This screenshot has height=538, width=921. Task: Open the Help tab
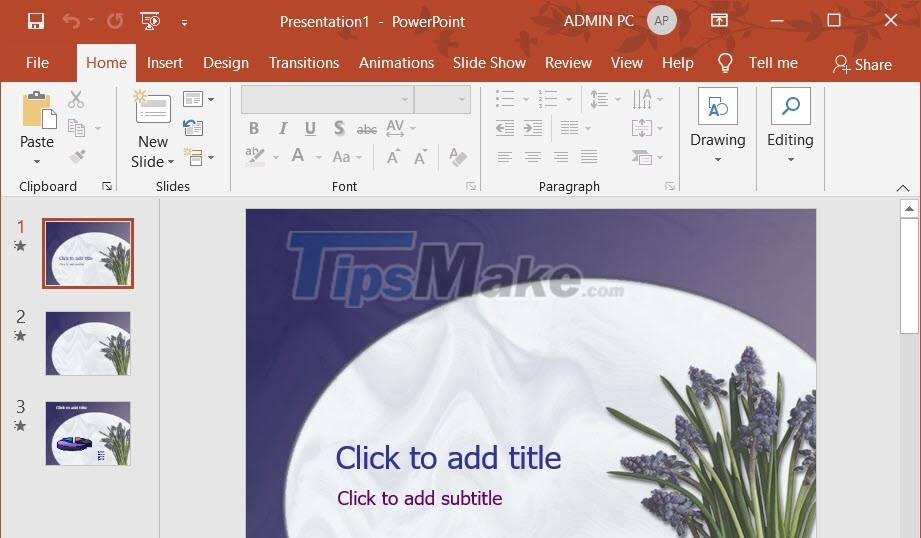[x=678, y=63]
